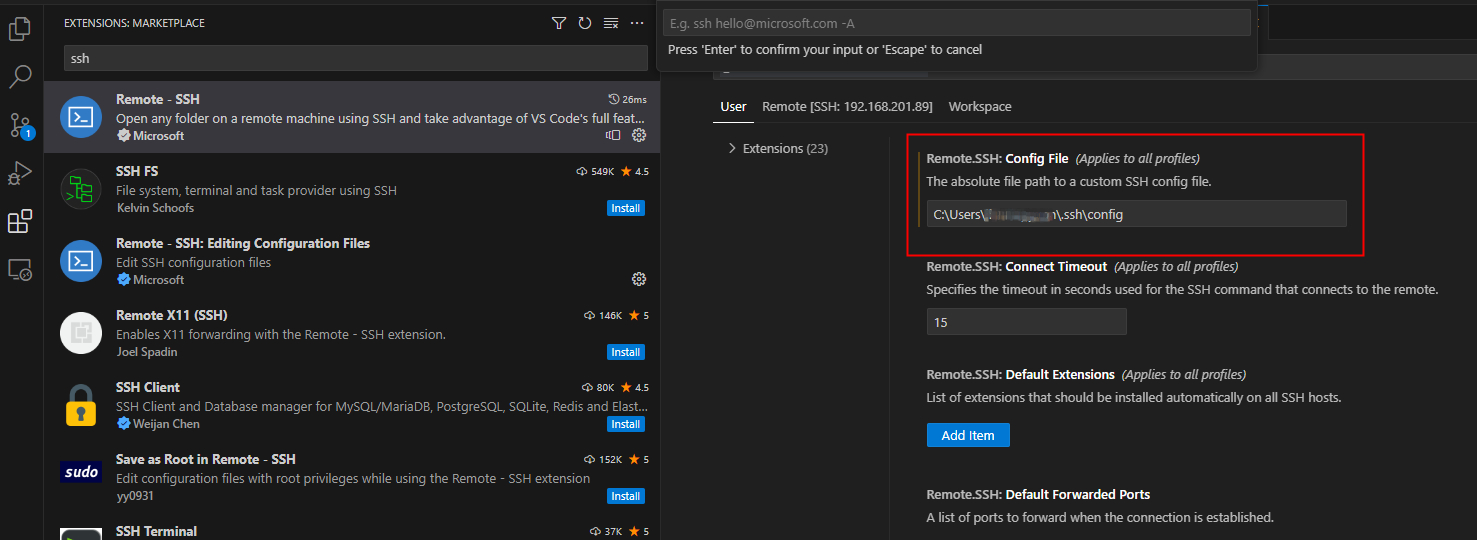Switch to the Workspace settings tab
The image size is (1477, 540).
point(980,106)
